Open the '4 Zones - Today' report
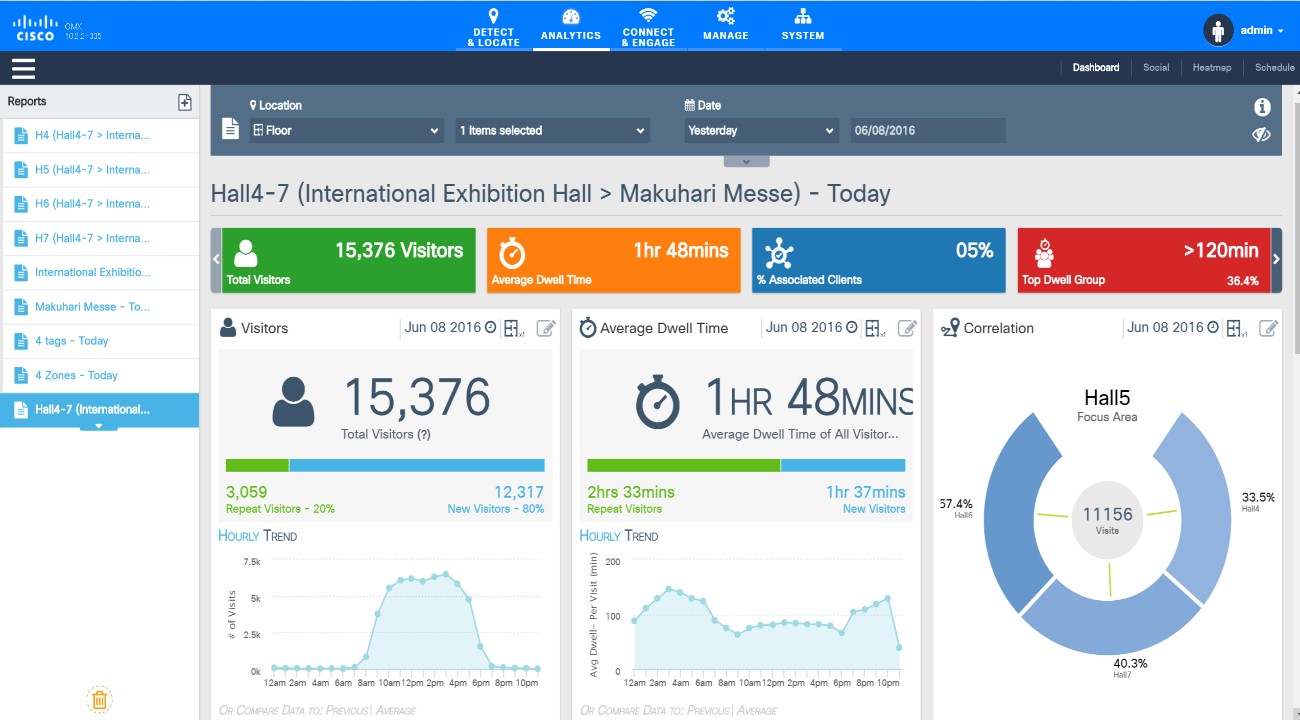Image resolution: width=1300 pixels, height=720 pixels. coord(76,376)
